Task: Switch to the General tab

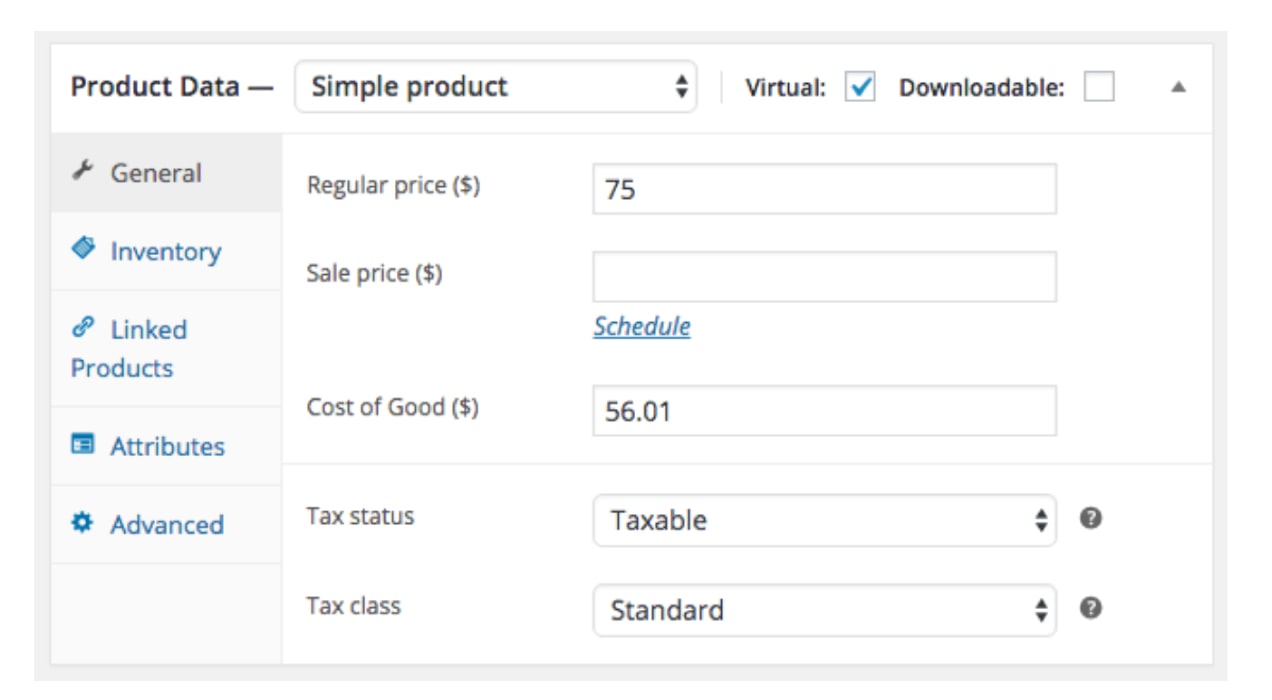Action: click(x=166, y=172)
